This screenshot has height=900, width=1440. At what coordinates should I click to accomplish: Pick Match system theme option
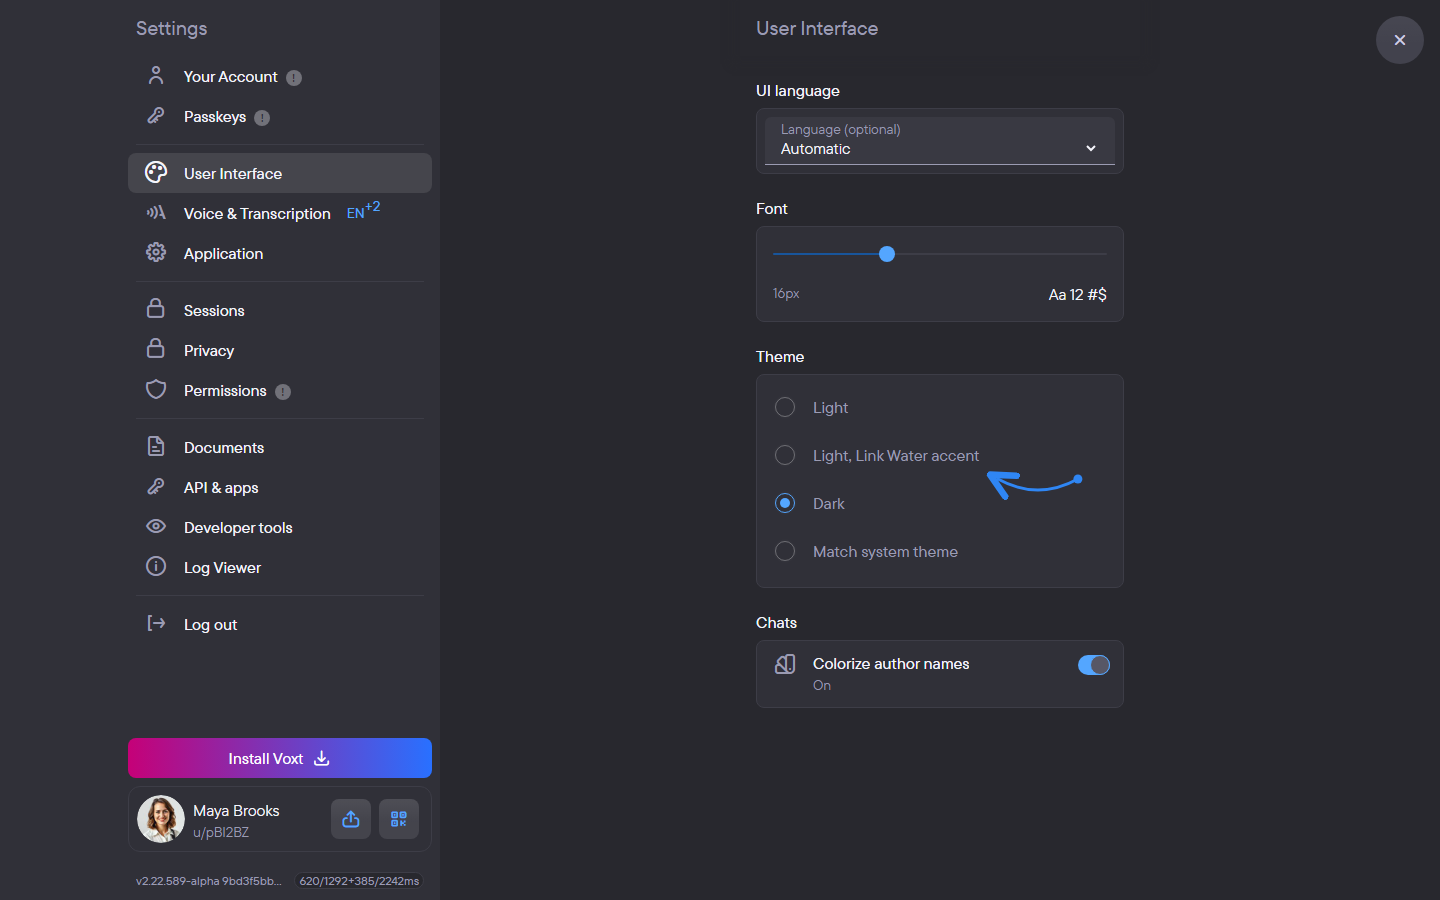pyautogui.click(x=785, y=551)
